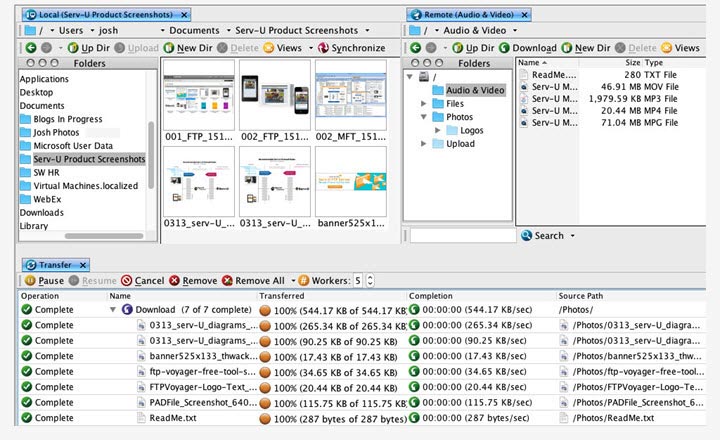Collapse the remote Photos folder
Image resolution: width=720 pixels, height=440 pixels.
(x=423, y=117)
